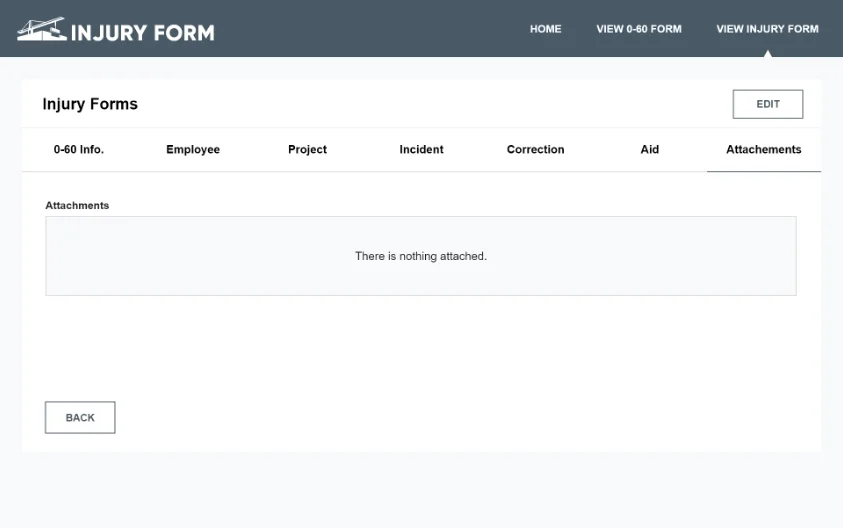Viewport: 843px width, 528px height.
Task: Open the Aid tab
Action: pyautogui.click(x=649, y=149)
